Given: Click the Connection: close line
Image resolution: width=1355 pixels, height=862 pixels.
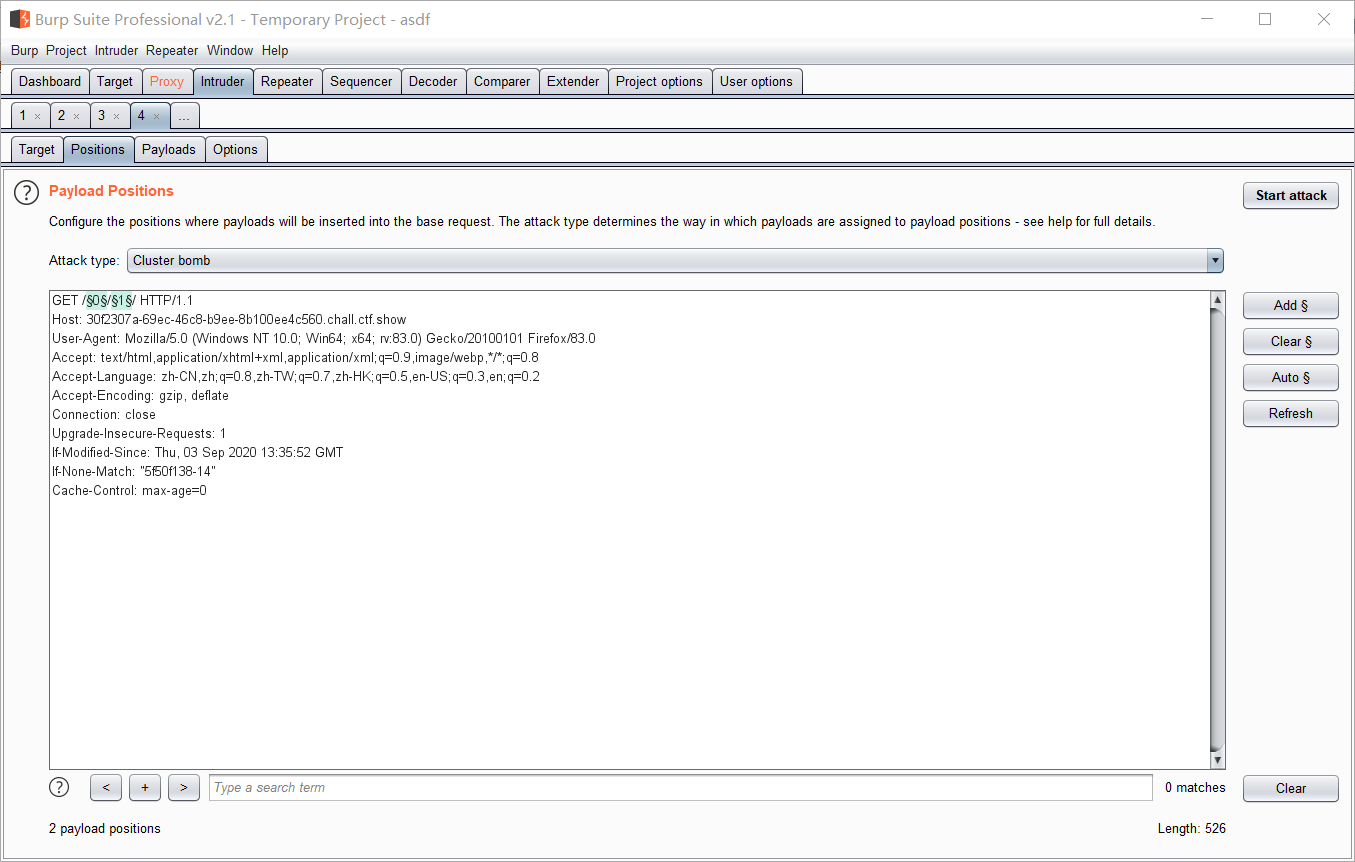Looking at the screenshot, I should [104, 415].
